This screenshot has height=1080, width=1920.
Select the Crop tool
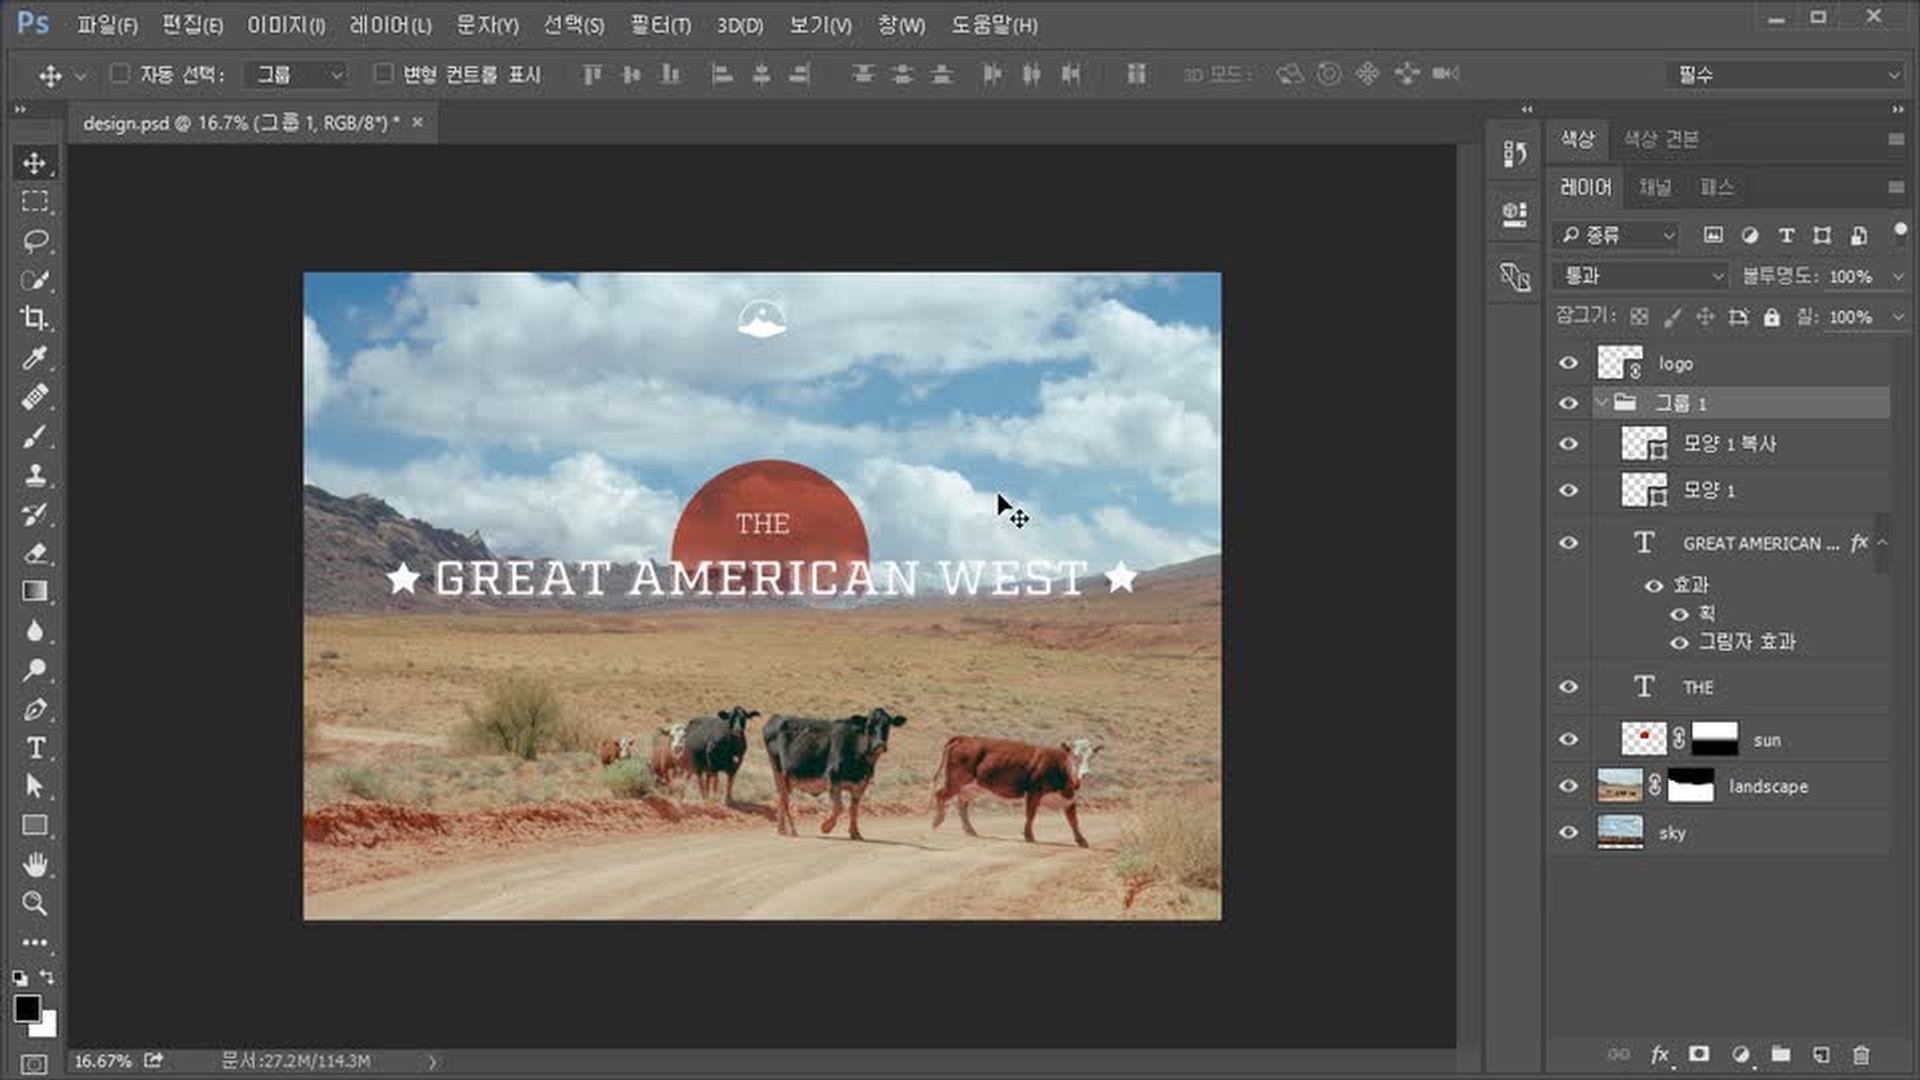(x=35, y=318)
